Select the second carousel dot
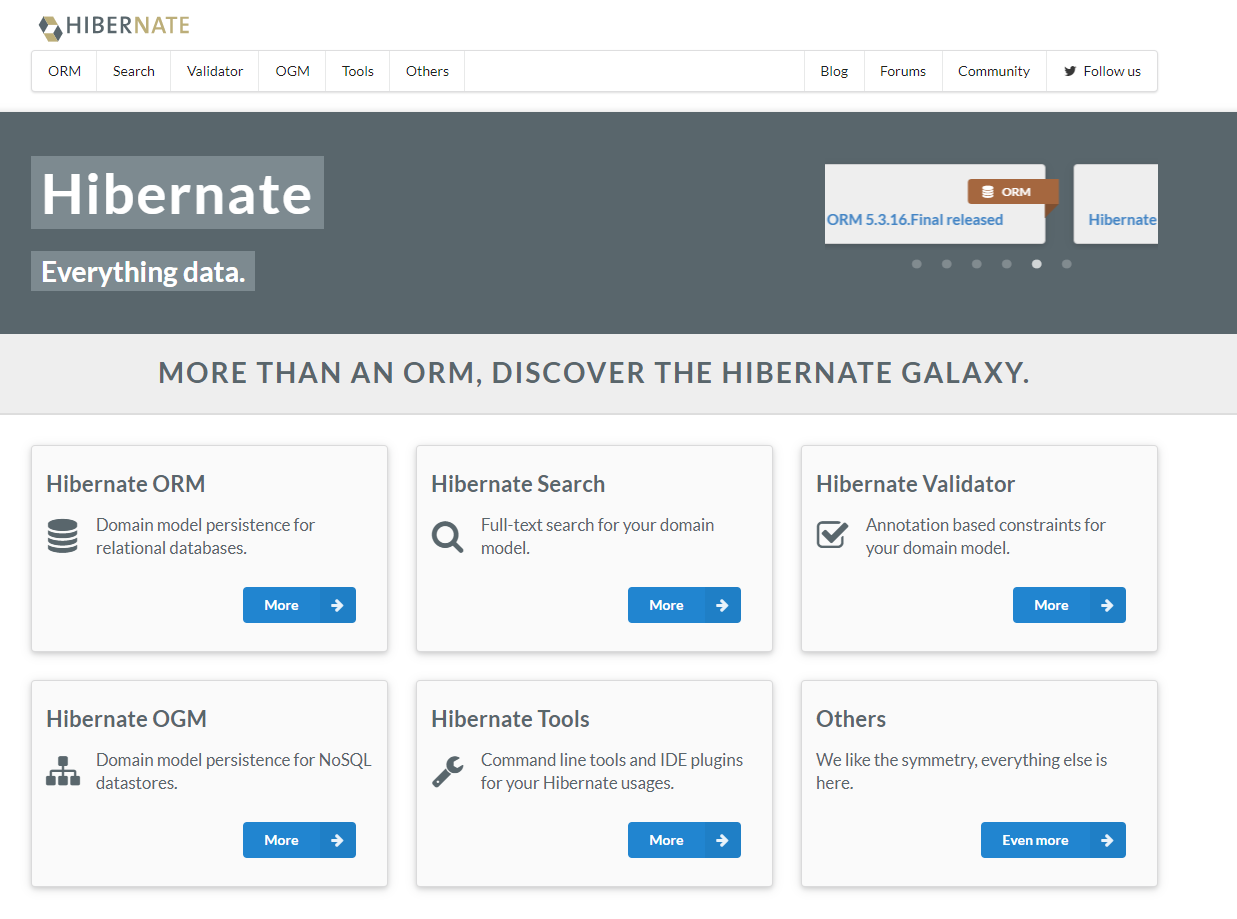 [947, 264]
